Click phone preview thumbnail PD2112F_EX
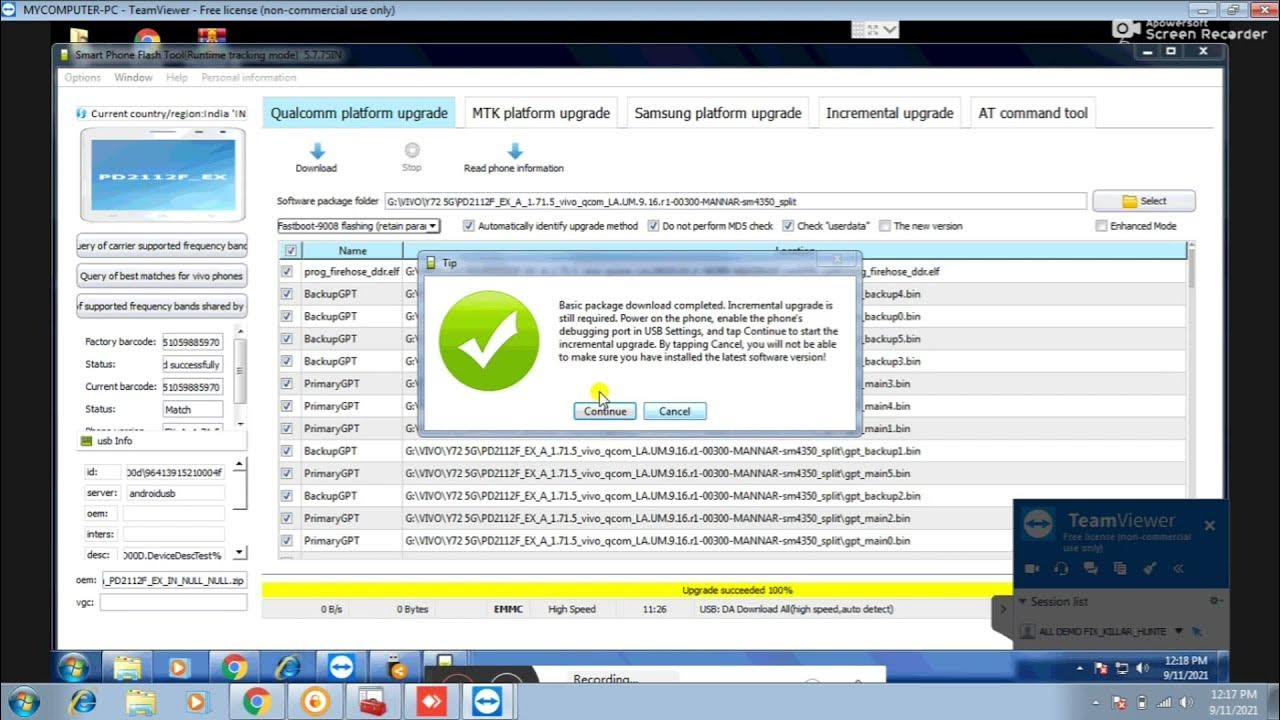Screen dimensions: 1280x720 coord(163,175)
